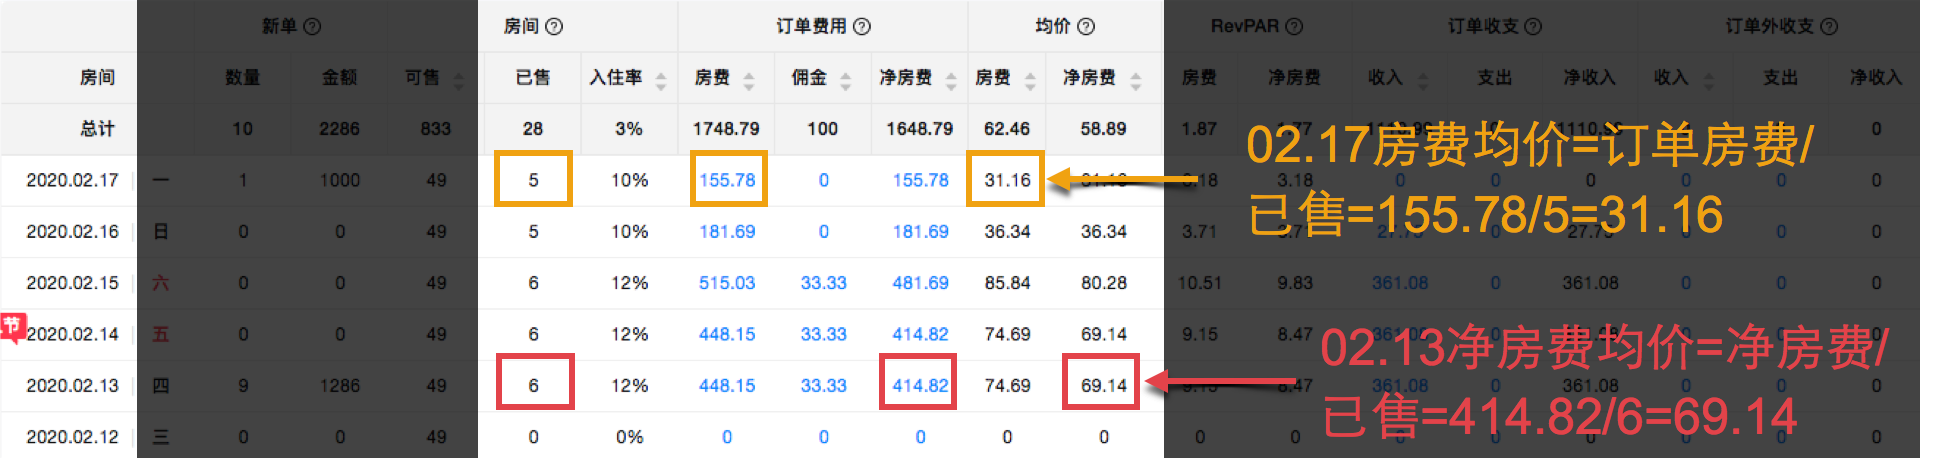Click question mark icon beside 均价
The width and height of the screenshot is (1947, 475).
[1086, 27]
